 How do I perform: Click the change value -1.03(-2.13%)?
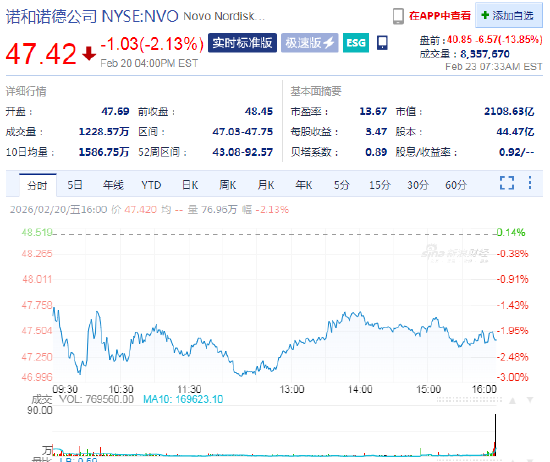pos(152,44)
